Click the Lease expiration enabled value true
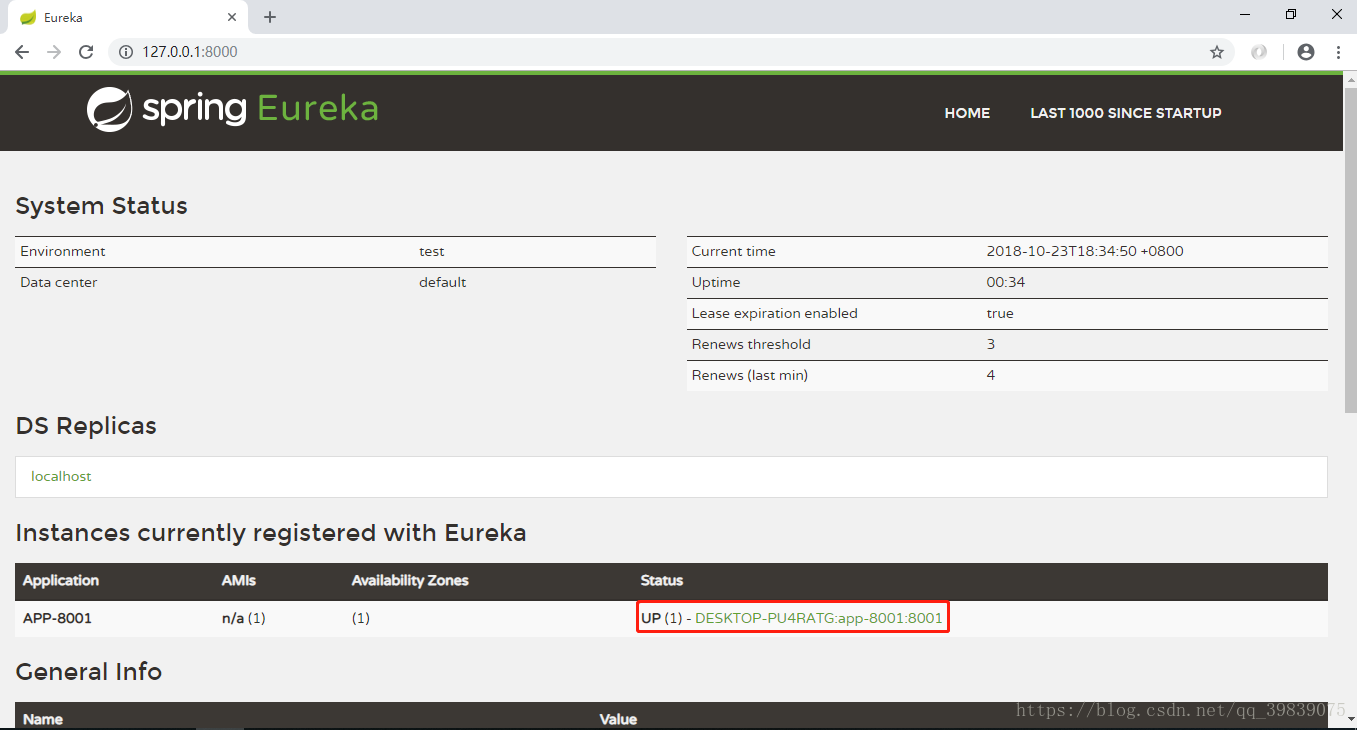Viewport: 1357px width, 730px height. tap(1000, 313)
